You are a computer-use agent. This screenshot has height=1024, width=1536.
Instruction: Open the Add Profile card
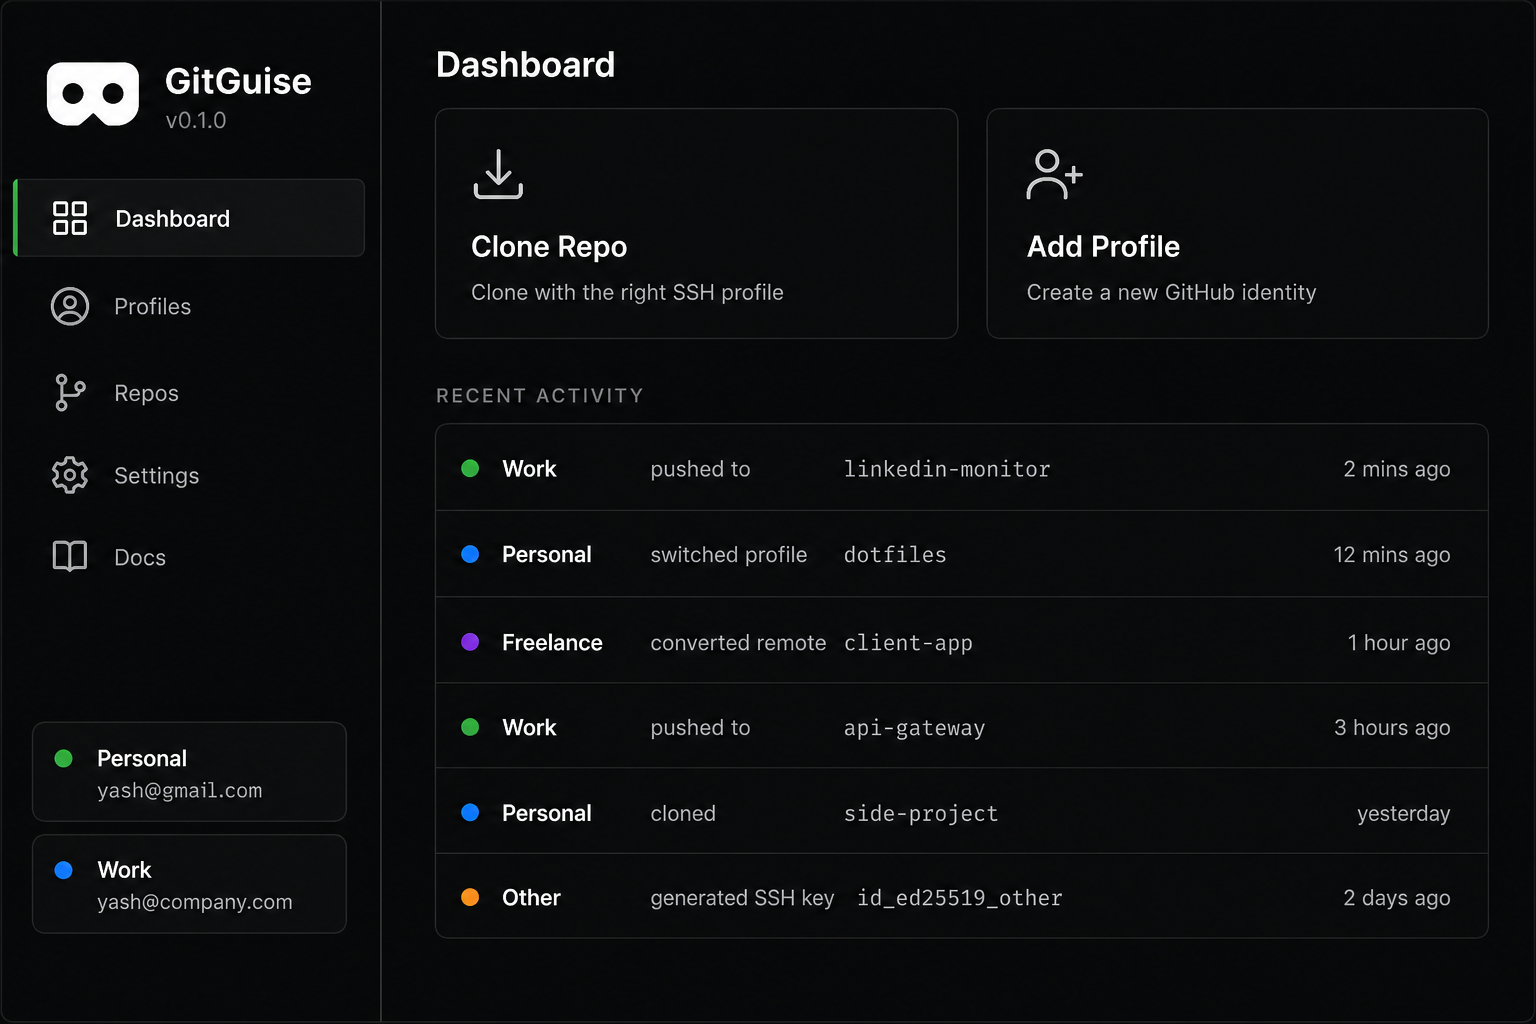(x=1238, y=223)
